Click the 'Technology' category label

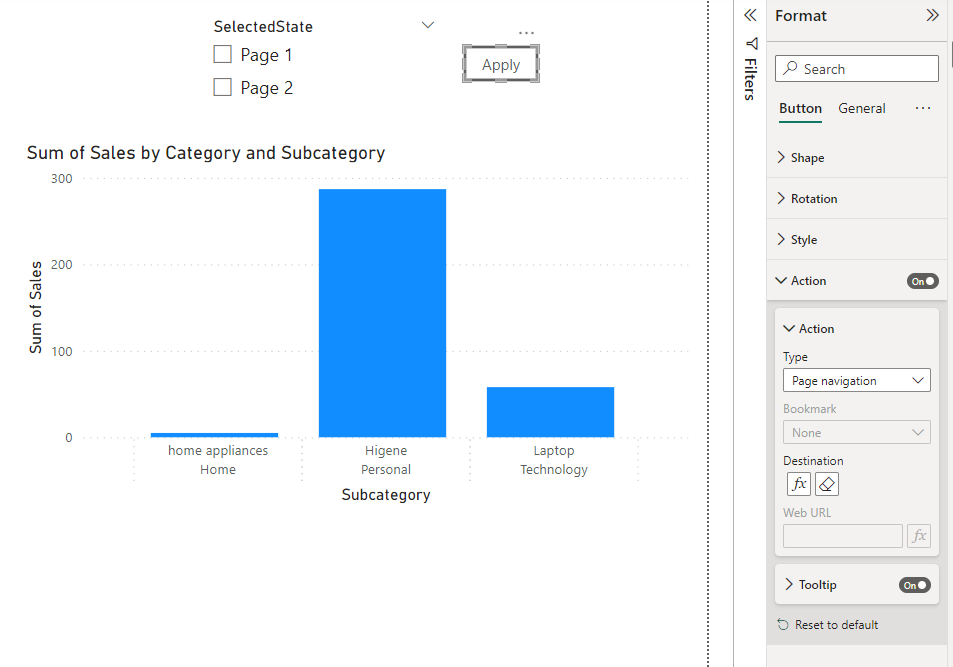554,469
